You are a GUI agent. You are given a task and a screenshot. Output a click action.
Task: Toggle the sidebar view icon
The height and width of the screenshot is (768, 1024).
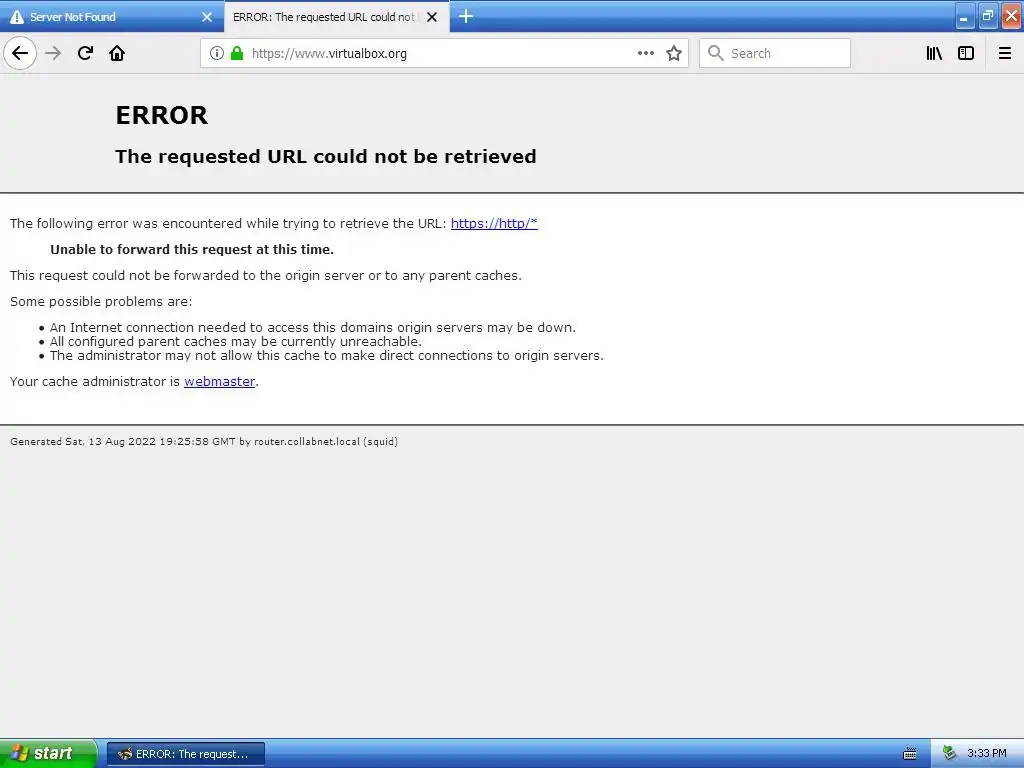pos(966,53)
